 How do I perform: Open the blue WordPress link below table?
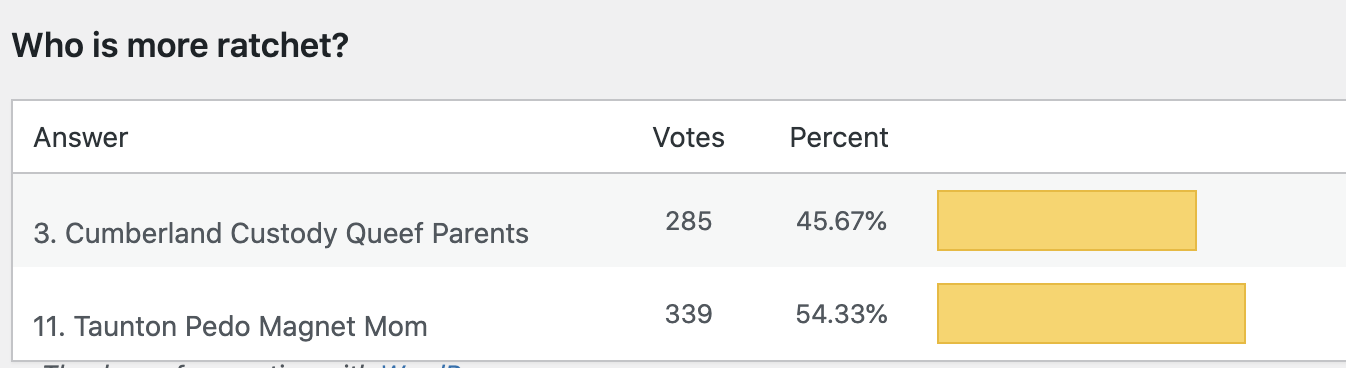(x=418, y=365)
